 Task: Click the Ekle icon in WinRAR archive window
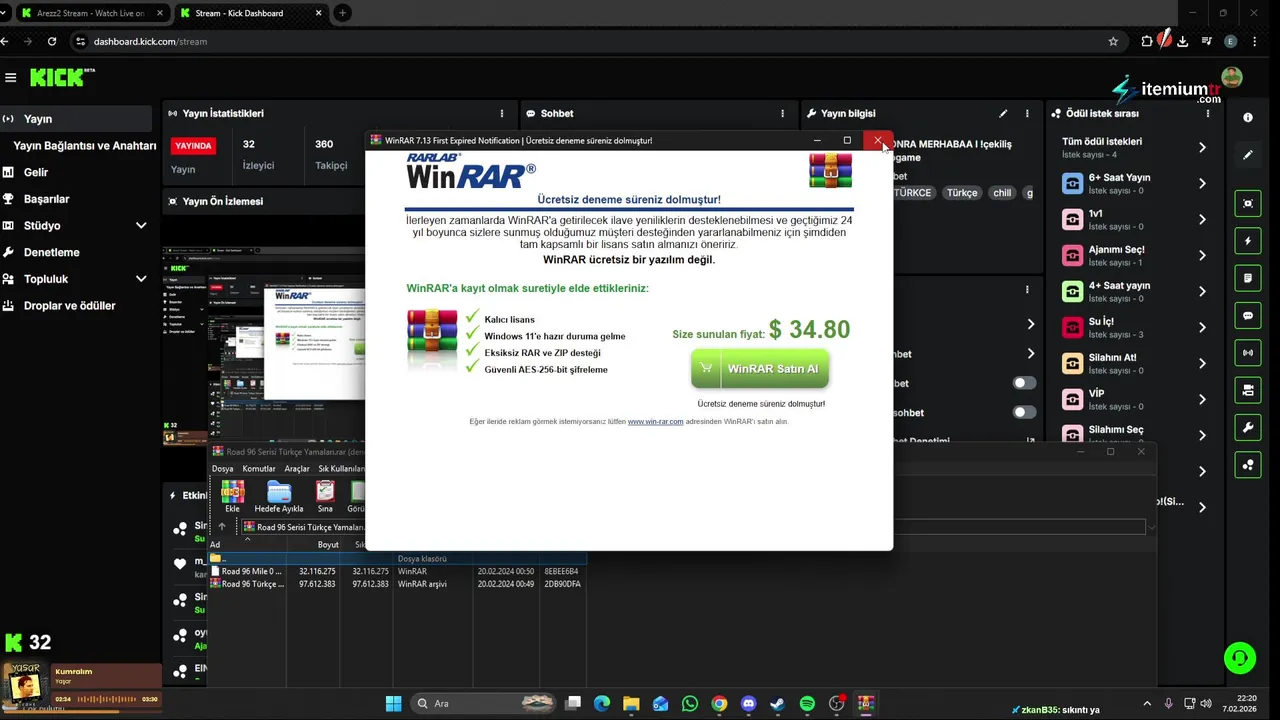tap(232, 496)
